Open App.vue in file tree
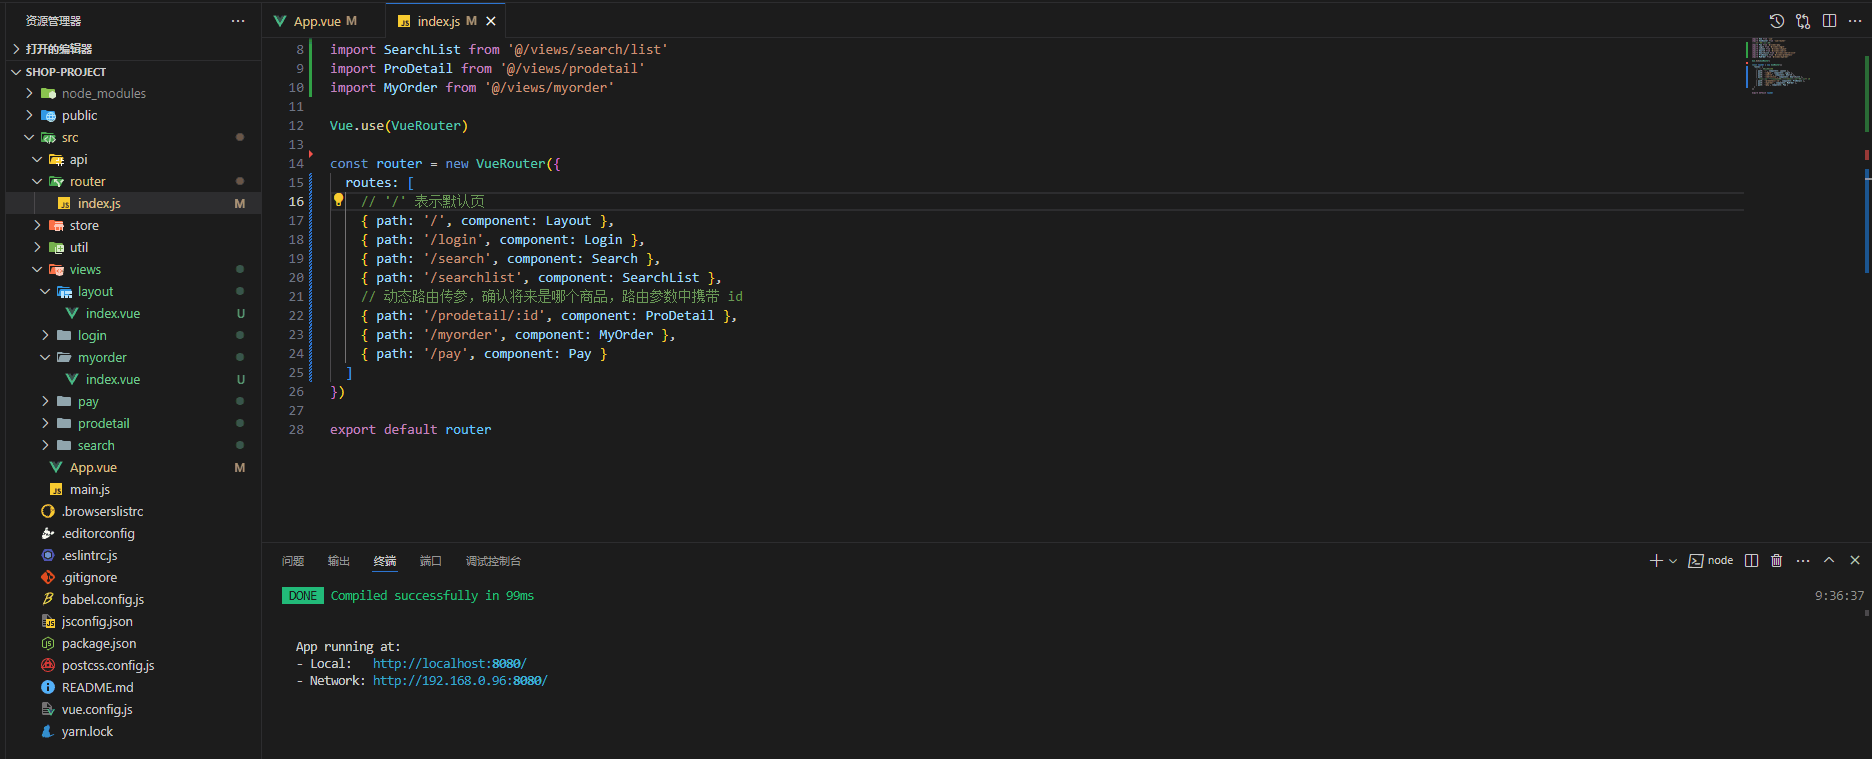This screenshot has height=759, width=1872. tap(132, 467)
